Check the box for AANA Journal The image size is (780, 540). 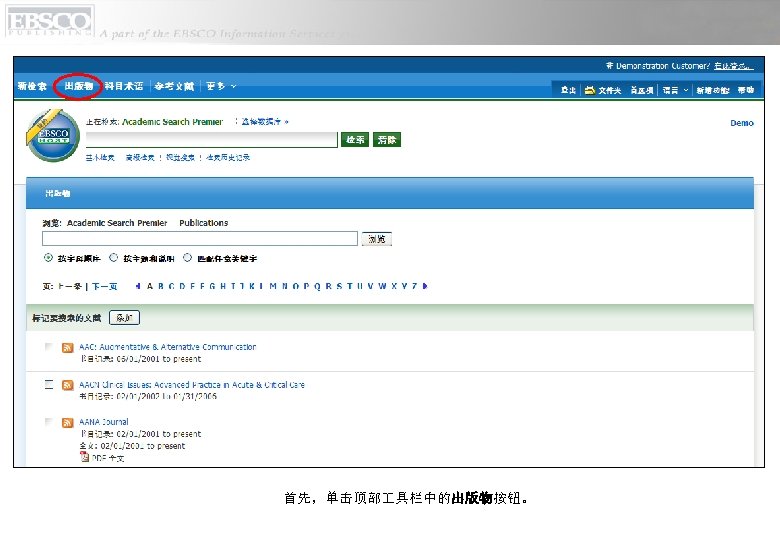tap(48, 422)
